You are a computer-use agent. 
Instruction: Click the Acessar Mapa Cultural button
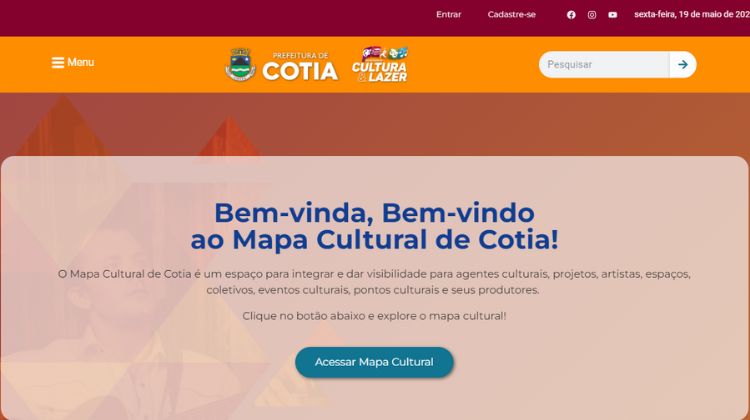point(374,362)
